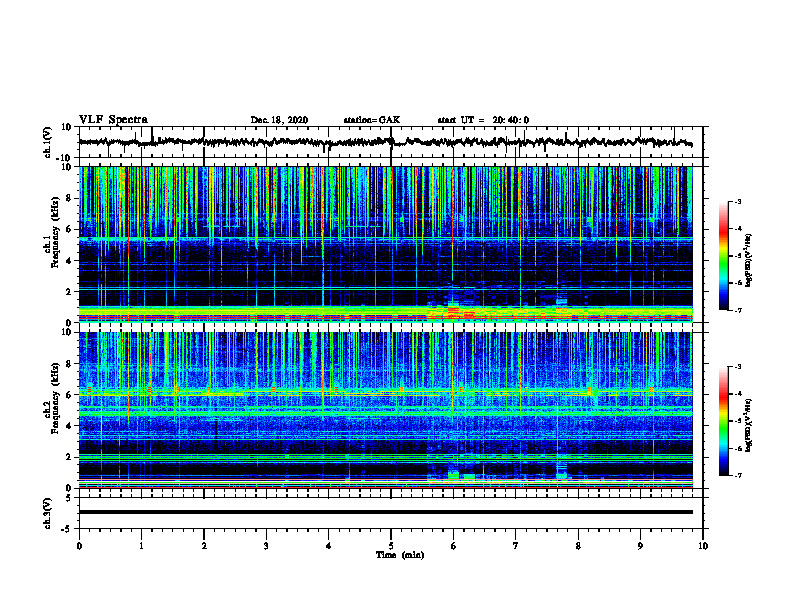Select the date text "Dec. 18, 2020"
Screen dimensions: 792x612
[x=279, y=120]
